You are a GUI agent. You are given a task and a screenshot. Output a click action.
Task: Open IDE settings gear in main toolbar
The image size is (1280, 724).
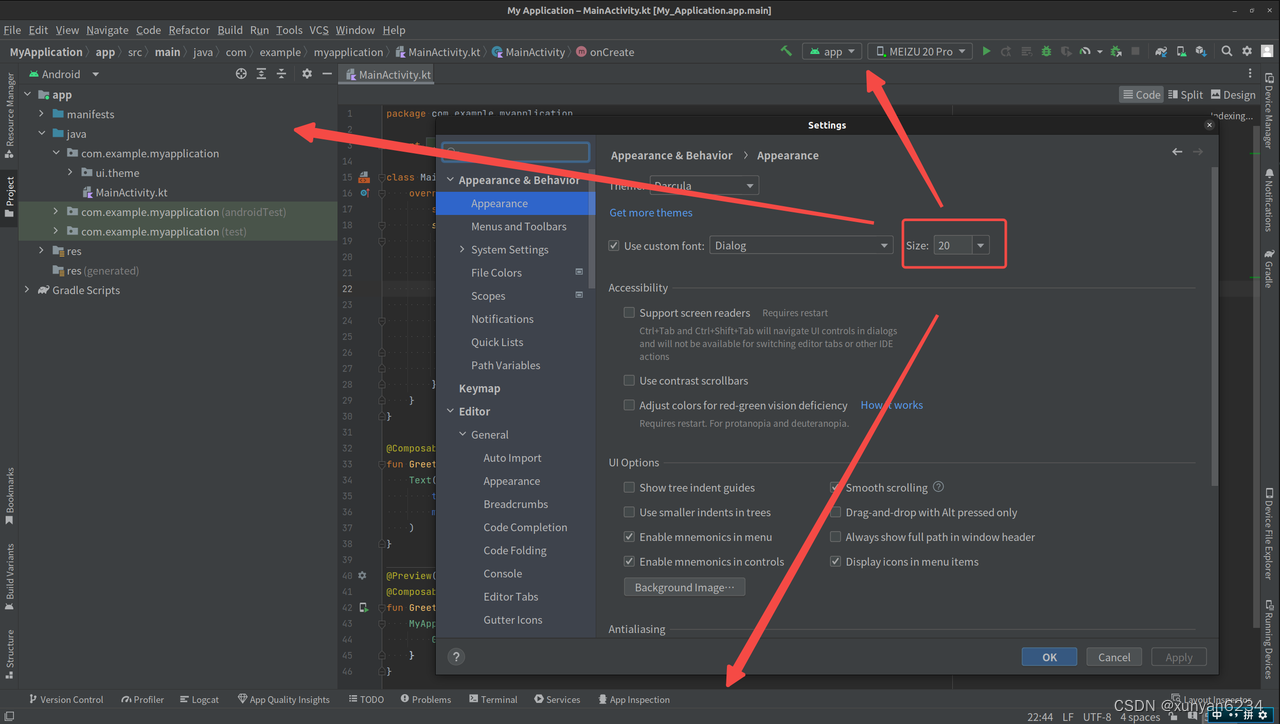[1247, 51]
